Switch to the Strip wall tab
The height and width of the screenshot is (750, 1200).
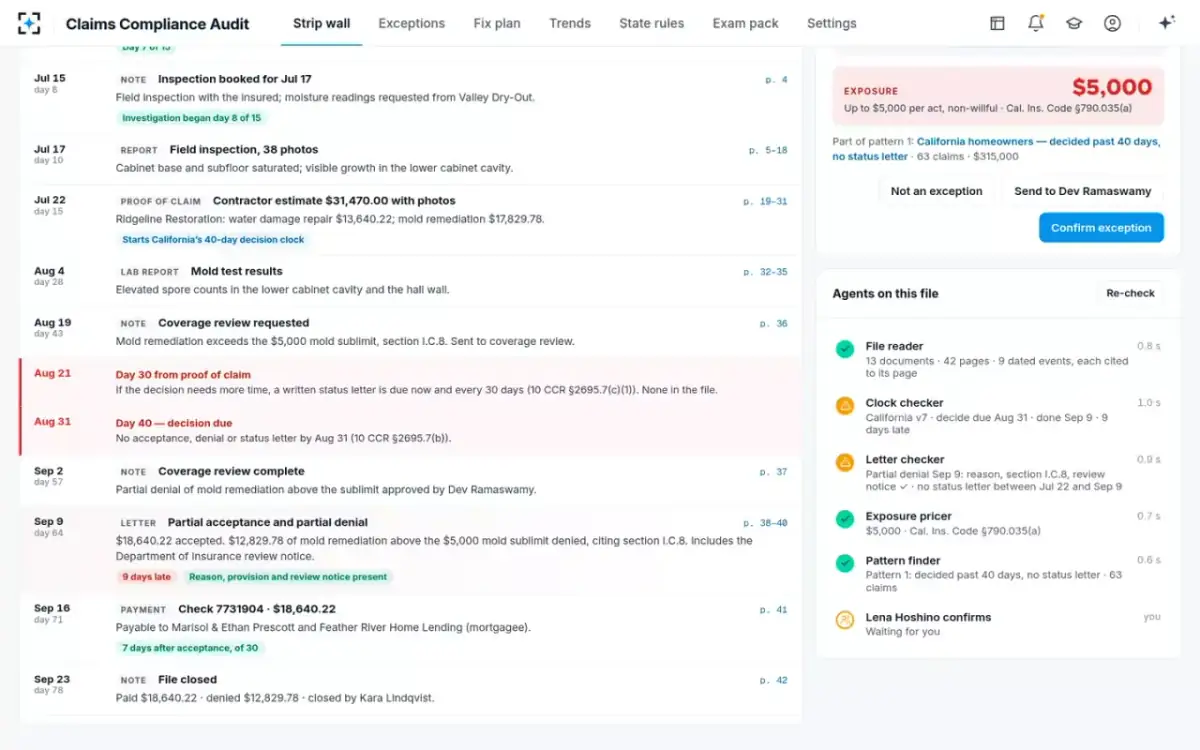click(x=321, y=23)
